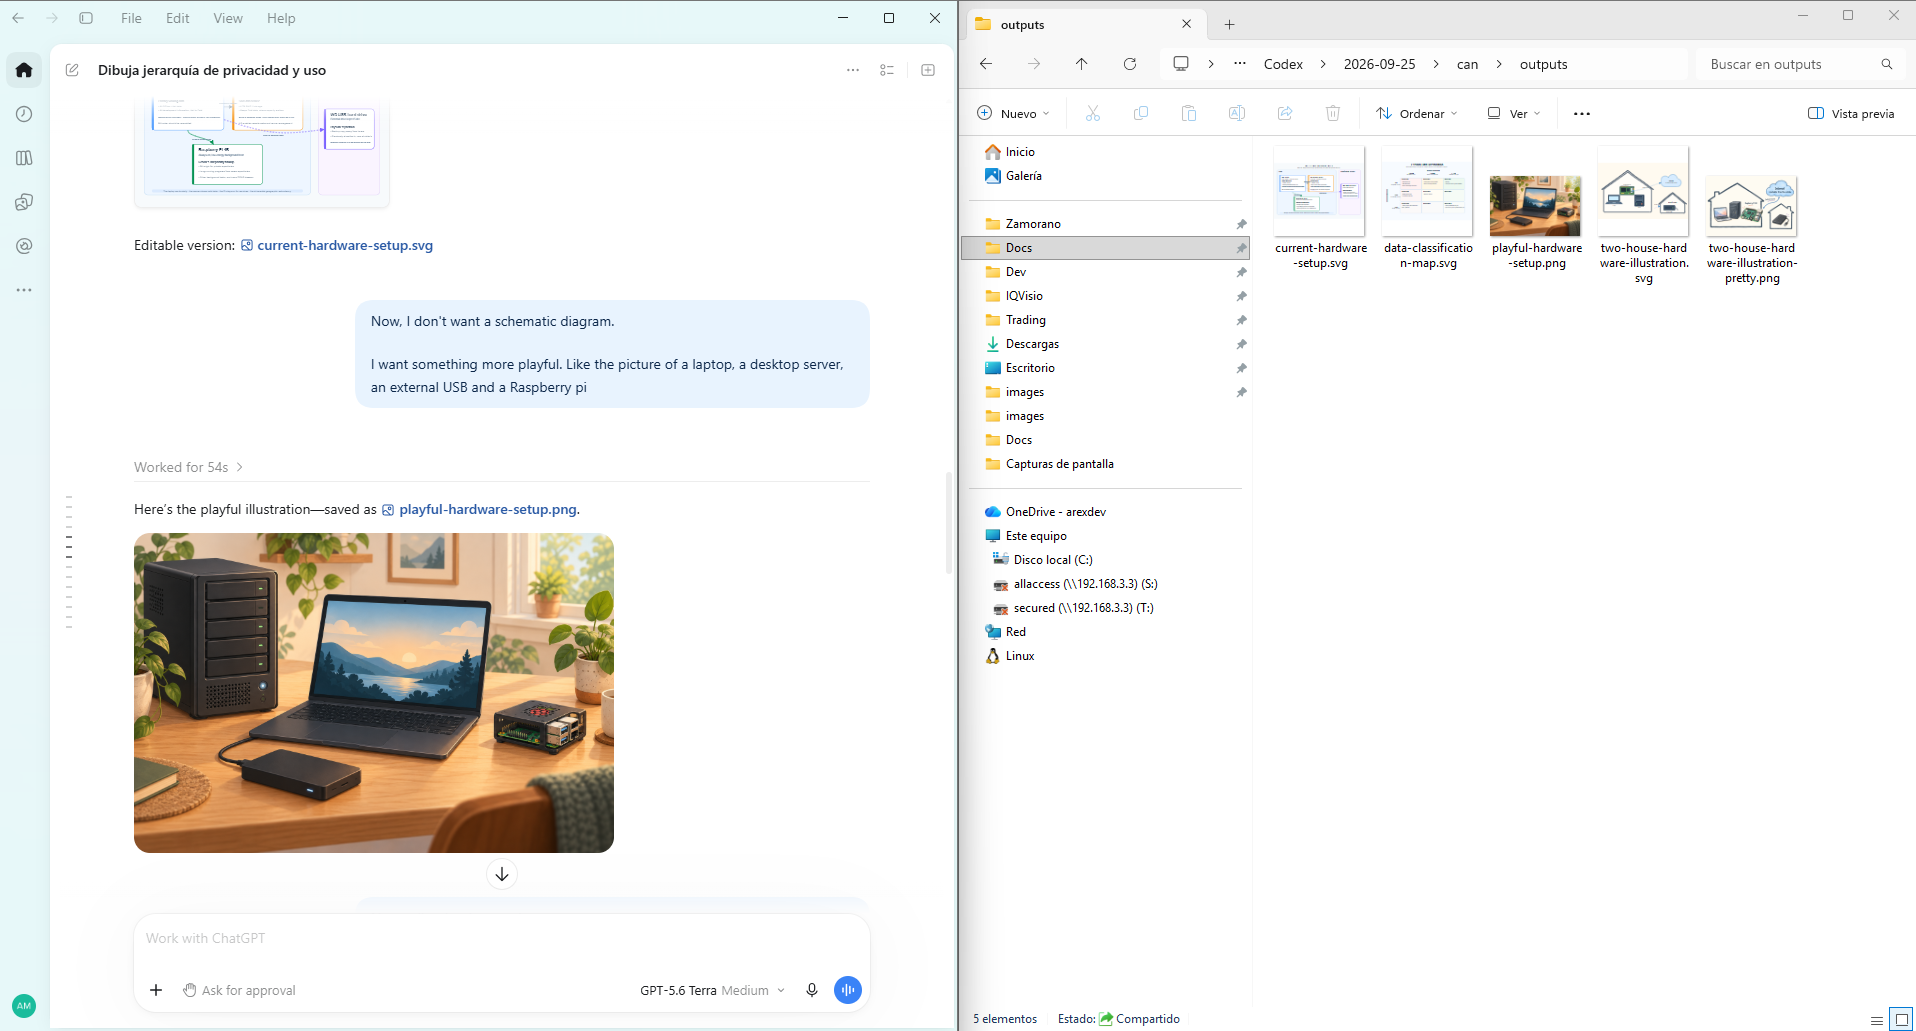Start voice mode with blue waveform button
Image resolution: width=1916 pixels, height=1031 pixels.
click(x=848, y=990)
